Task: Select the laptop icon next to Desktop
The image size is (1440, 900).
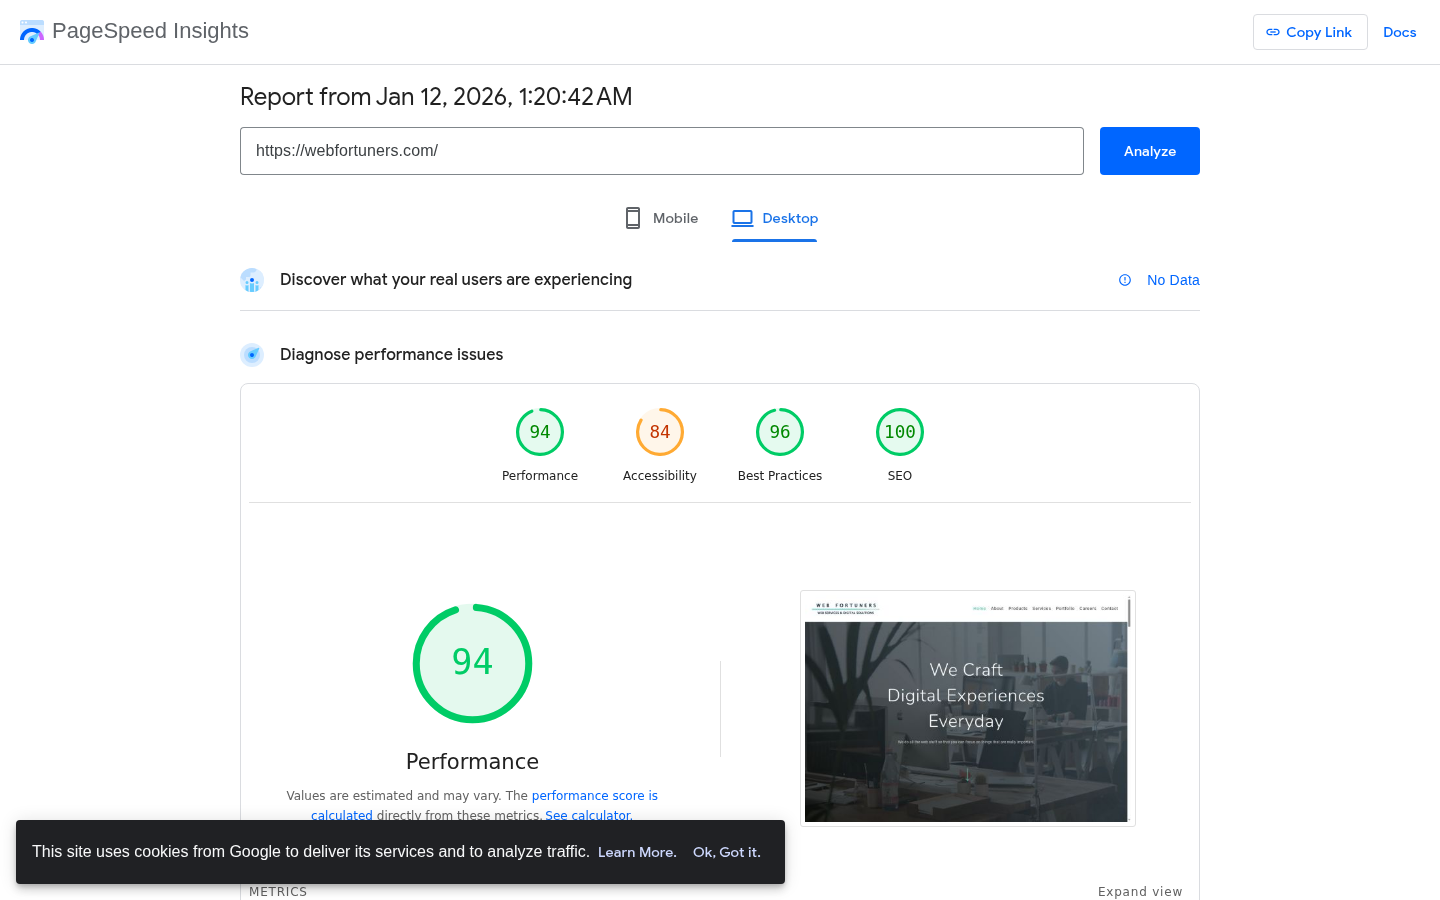Action: coord(742,217)
